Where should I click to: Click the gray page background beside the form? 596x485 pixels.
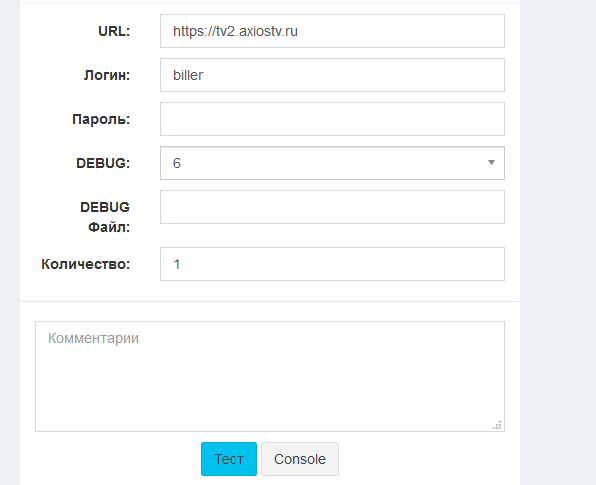pyautogui.click(x=558, y=242)
